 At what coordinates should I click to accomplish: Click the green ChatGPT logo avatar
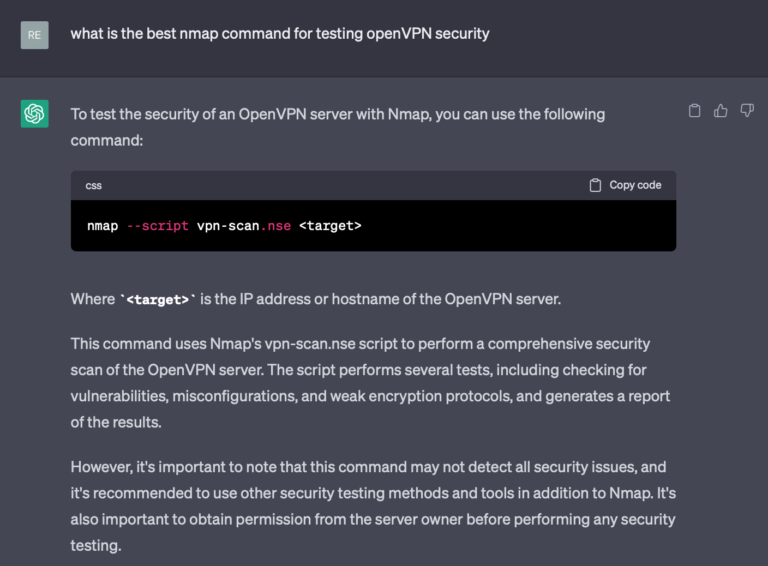tap(34, 114)
